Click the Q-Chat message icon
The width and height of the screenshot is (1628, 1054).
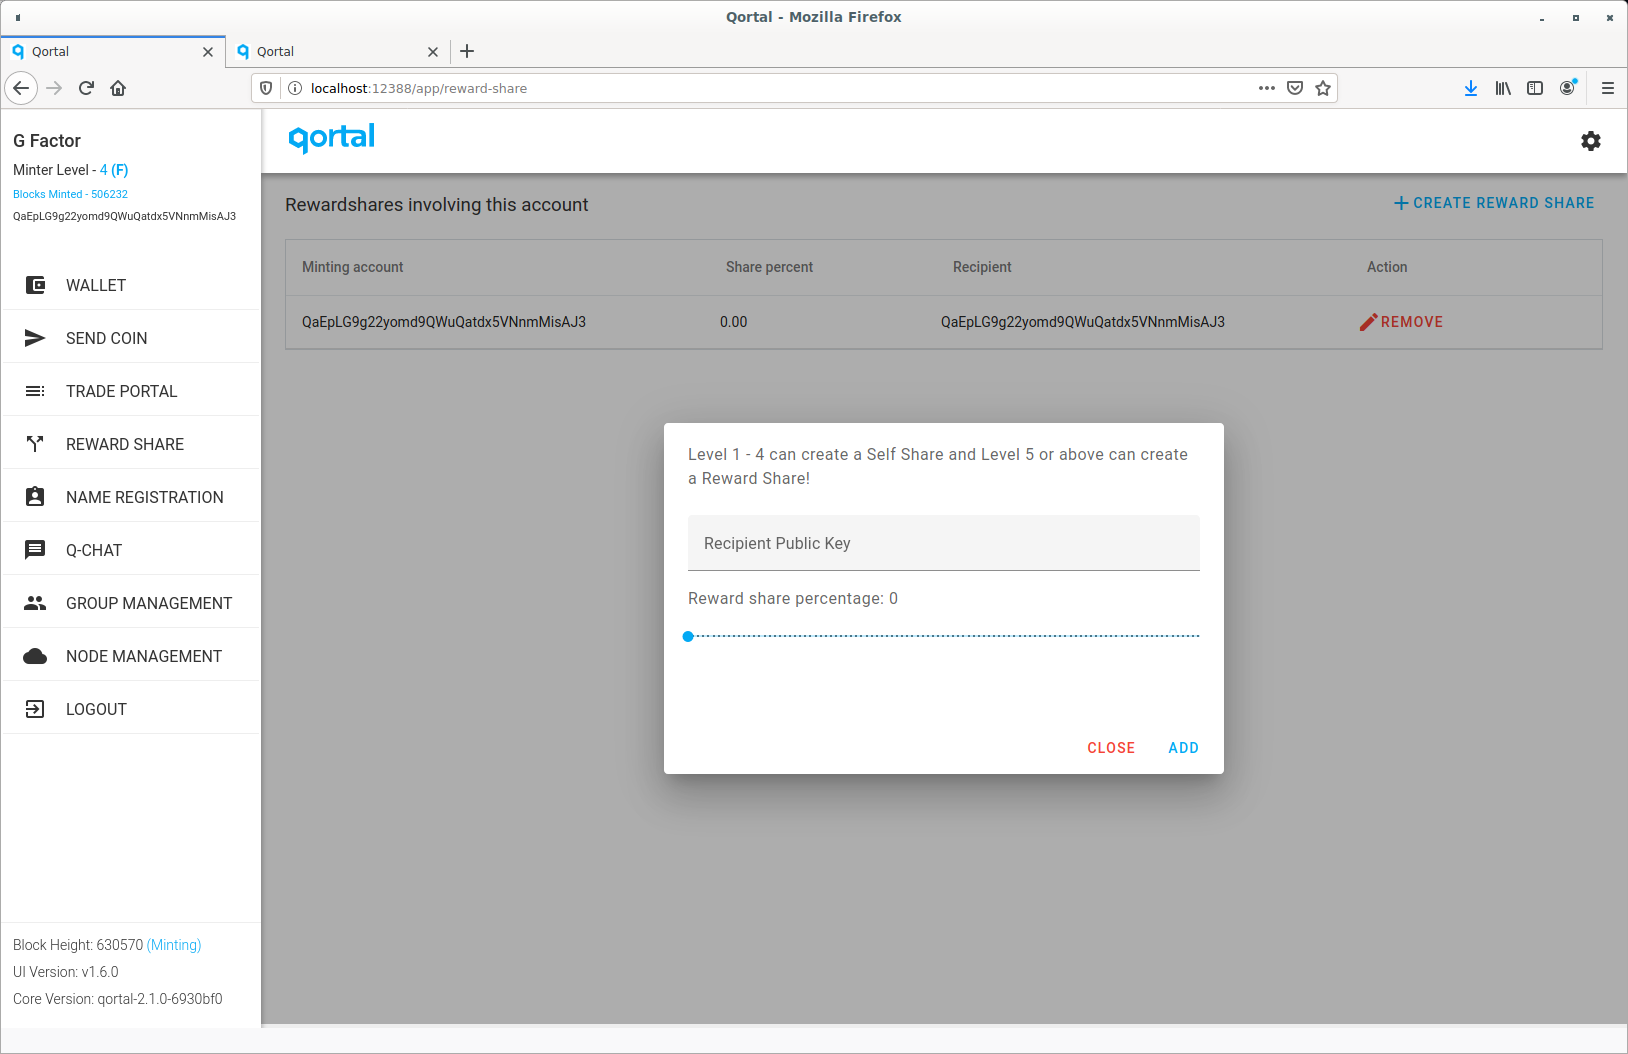pos(35,550)
